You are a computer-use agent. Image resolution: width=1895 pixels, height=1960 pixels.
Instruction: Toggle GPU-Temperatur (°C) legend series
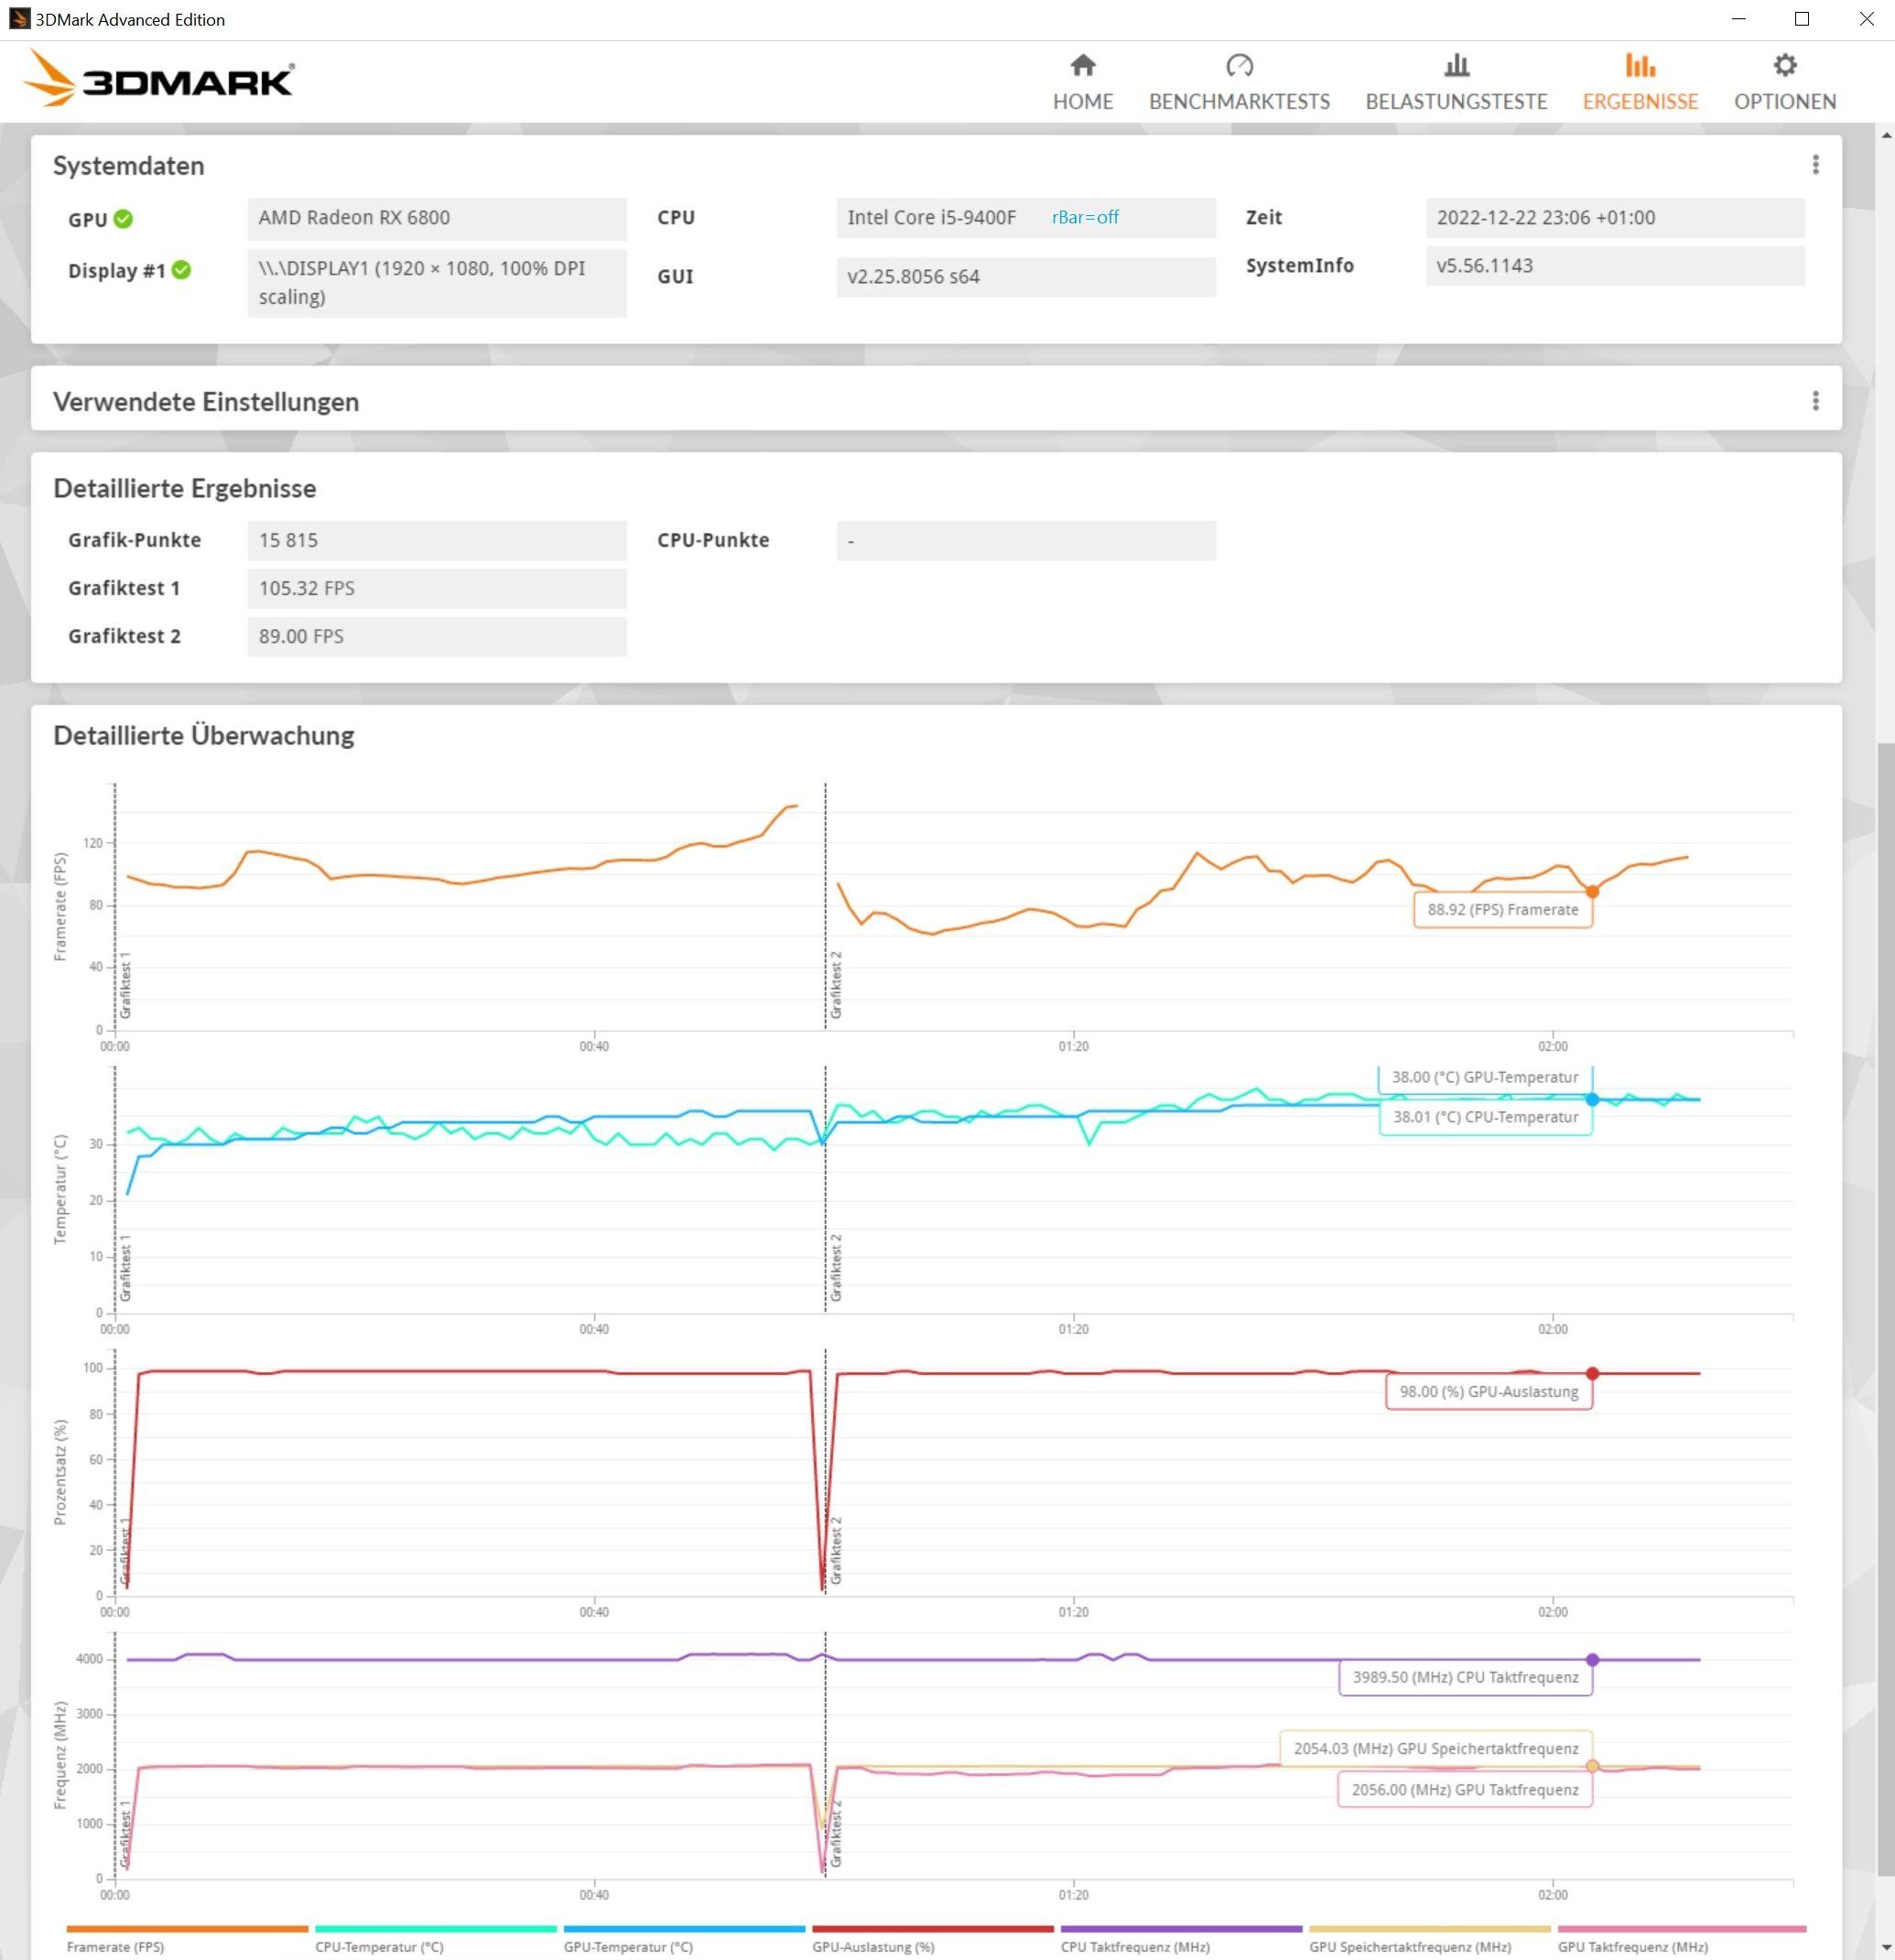coord(684,1940)
